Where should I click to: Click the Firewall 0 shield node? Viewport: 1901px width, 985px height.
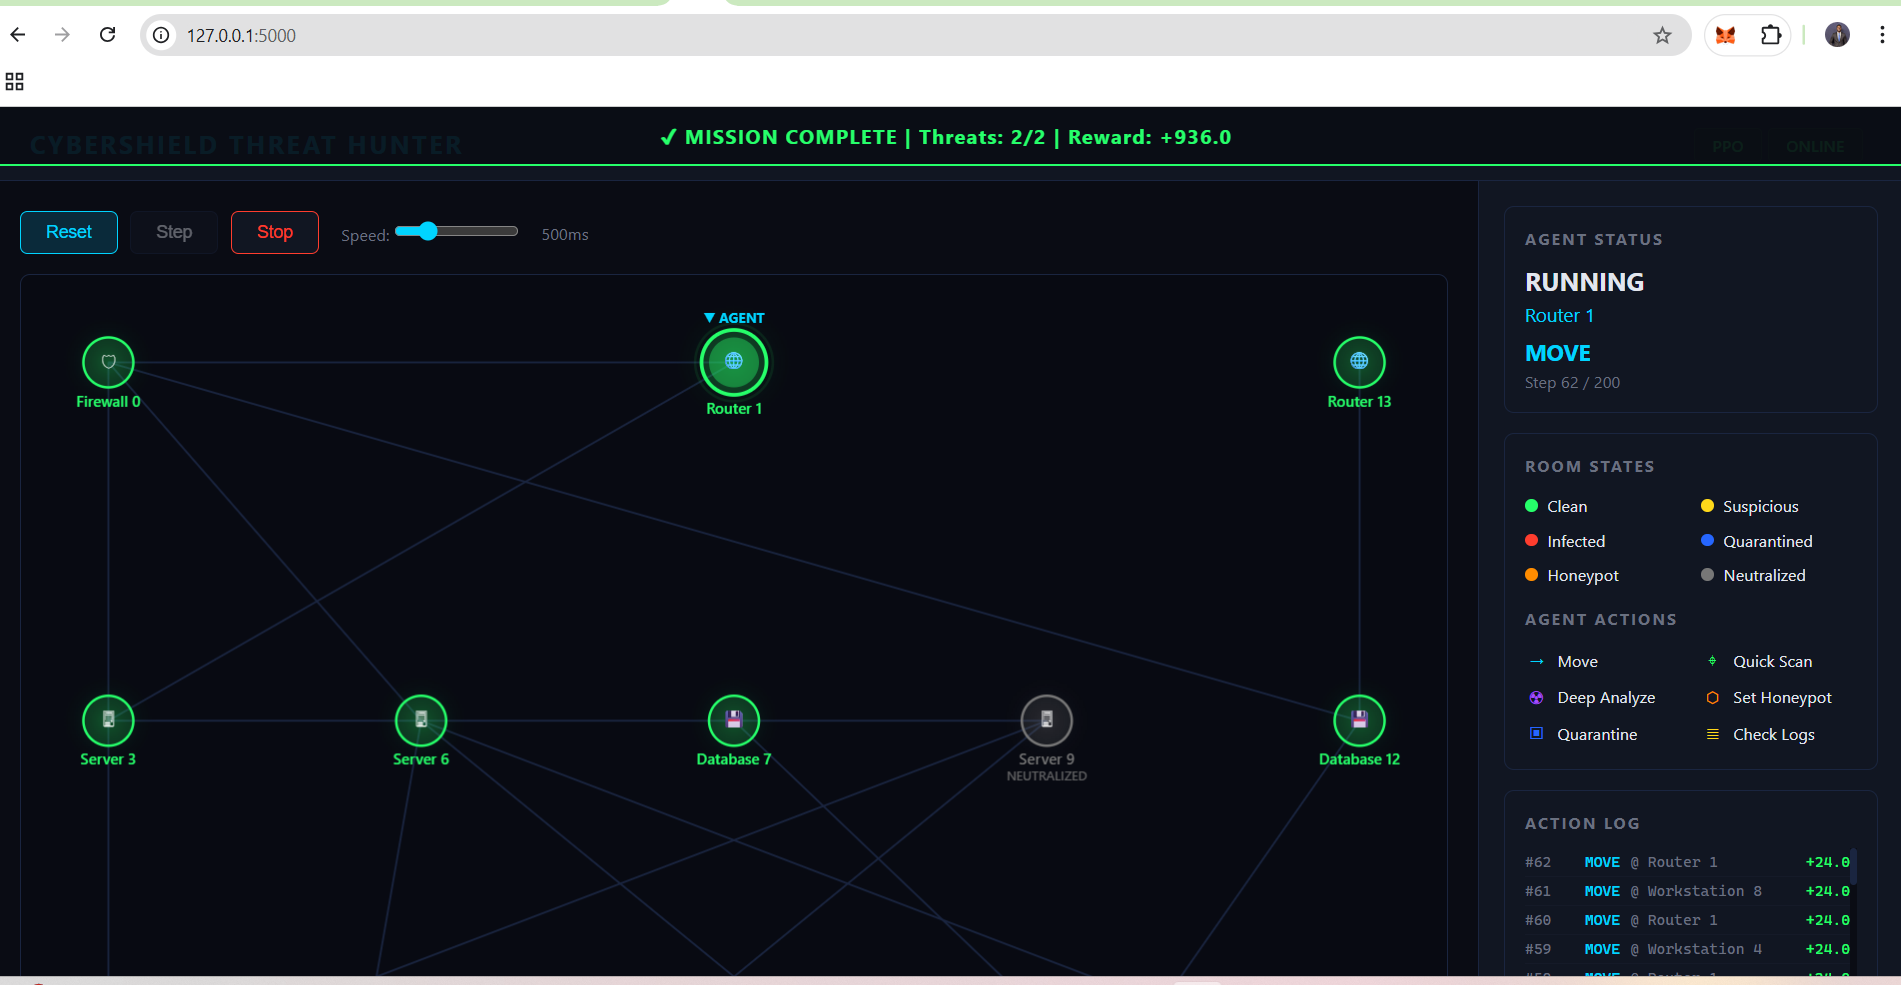coord(108,362)
